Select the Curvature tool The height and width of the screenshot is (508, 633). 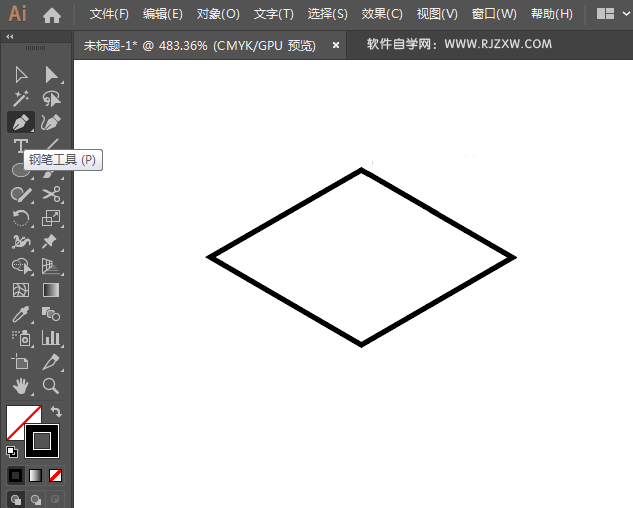click(51, 122)
